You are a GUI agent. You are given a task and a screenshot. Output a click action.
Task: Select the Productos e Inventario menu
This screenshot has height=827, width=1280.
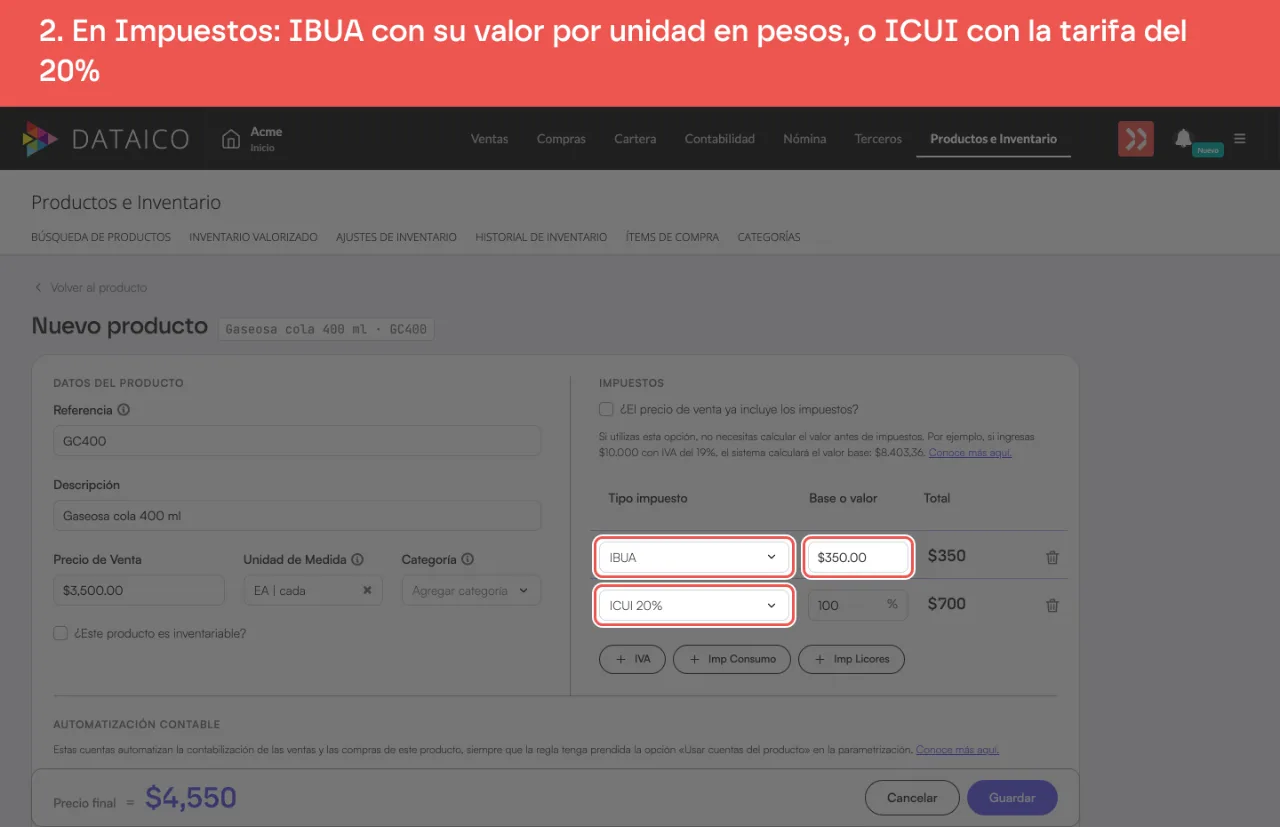[x=993, y=139]
